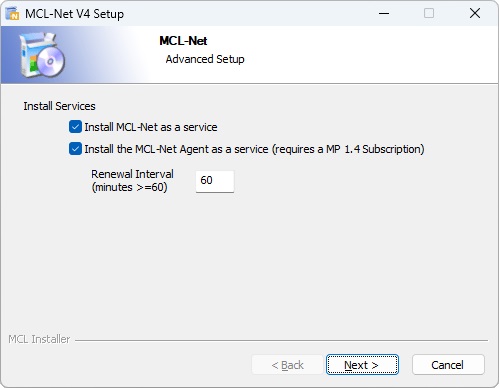The width and height of the screenshot is (499, 388).
Task: Click the blue gradient area of header banner
Action: [x=100, y=55]
